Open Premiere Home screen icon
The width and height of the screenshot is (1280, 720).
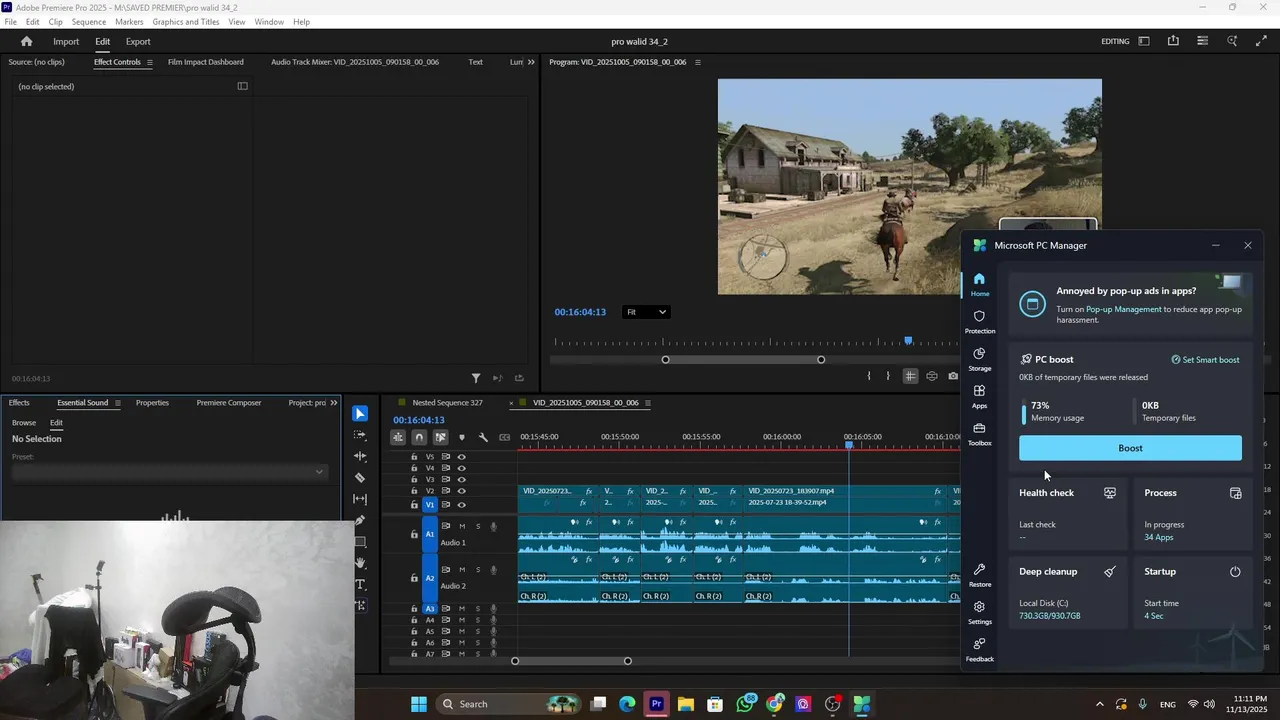27,41
